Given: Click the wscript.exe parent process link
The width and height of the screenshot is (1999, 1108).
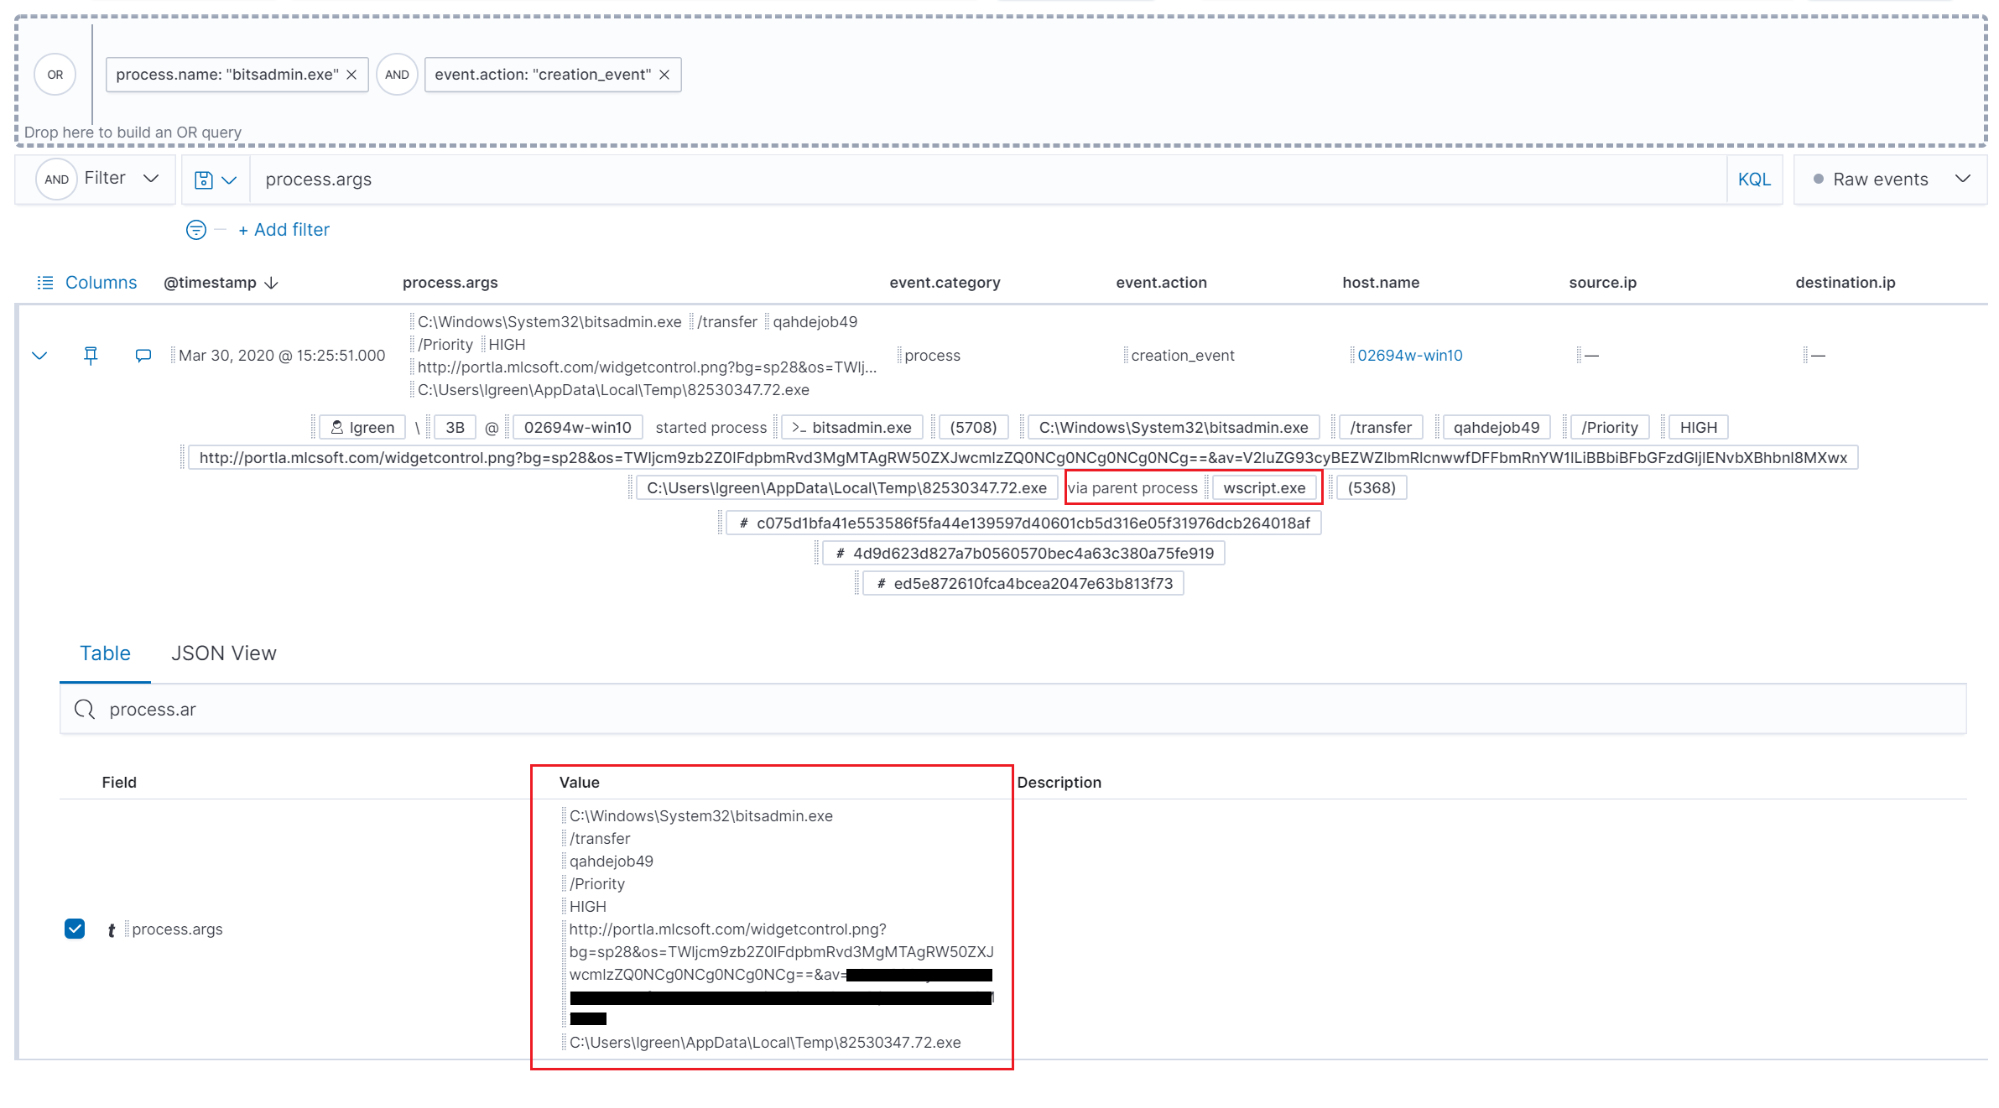Looking at the screenshot, I should tap(1261, 487).
